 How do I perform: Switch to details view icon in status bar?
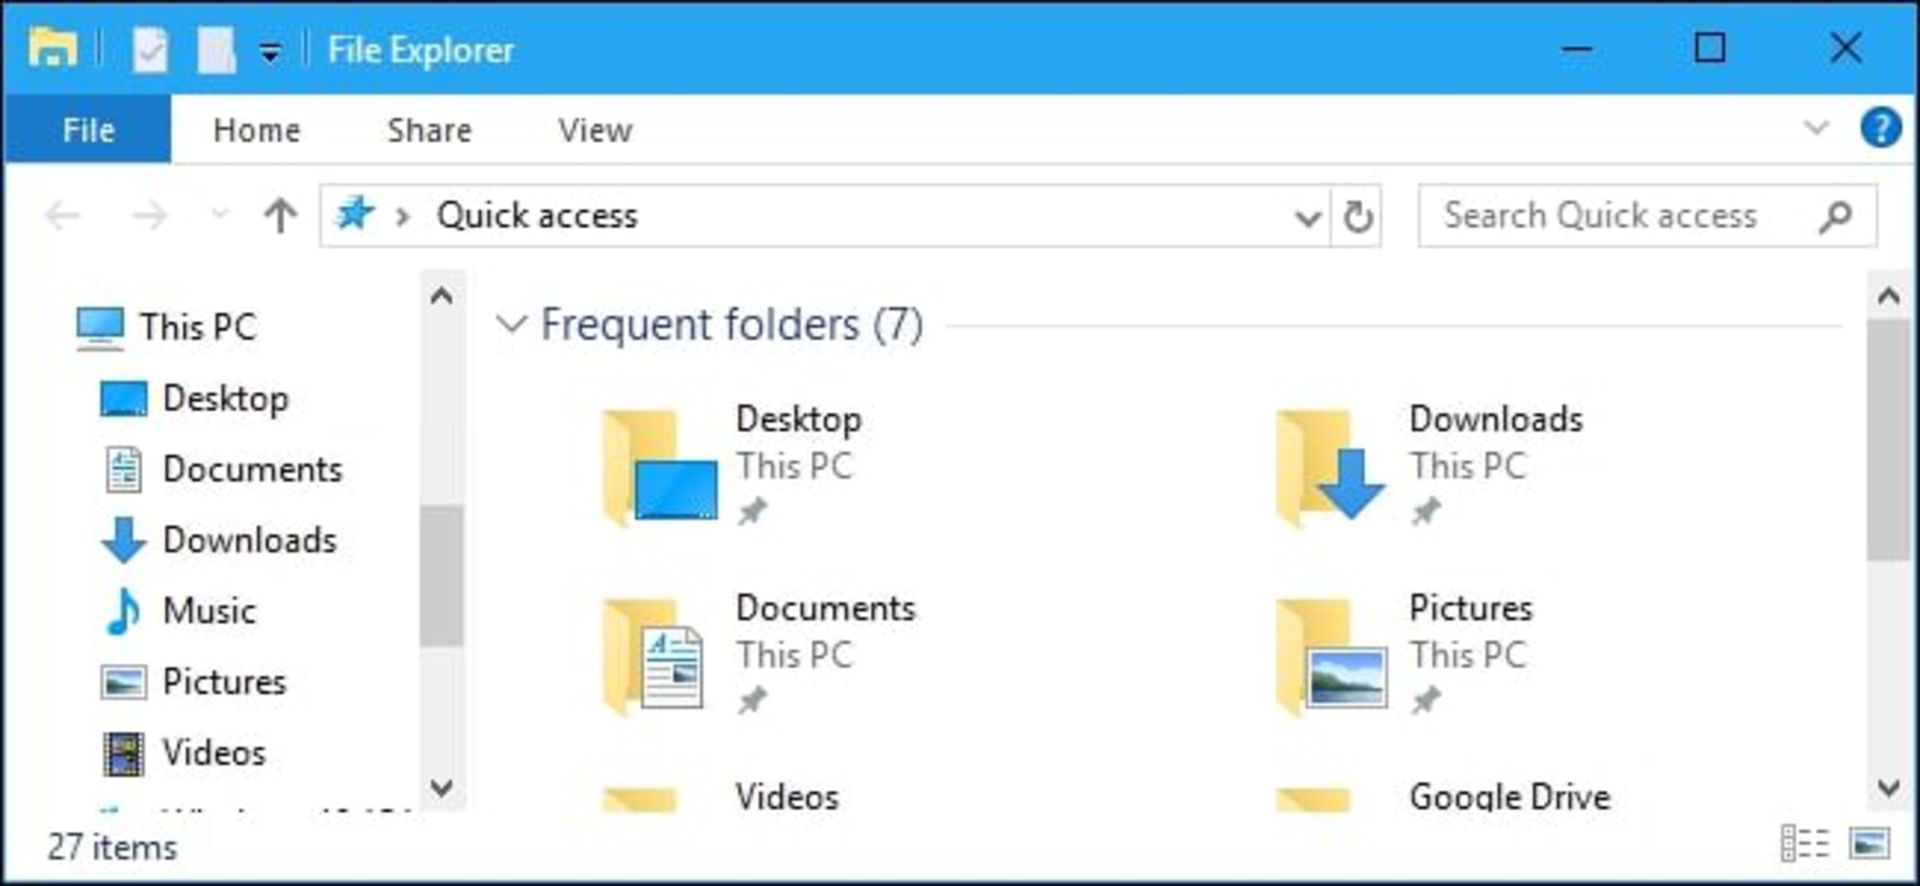click(x=1804, y=843)
